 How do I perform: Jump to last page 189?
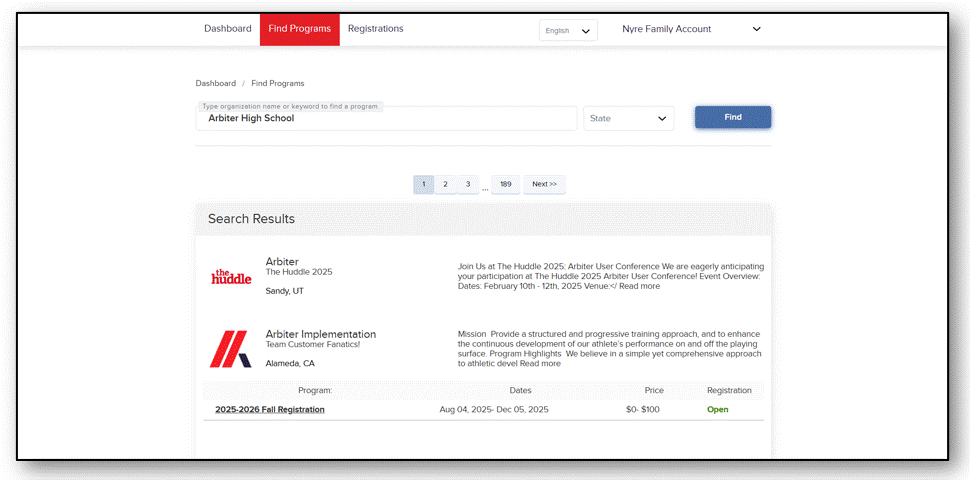[505, 184]
